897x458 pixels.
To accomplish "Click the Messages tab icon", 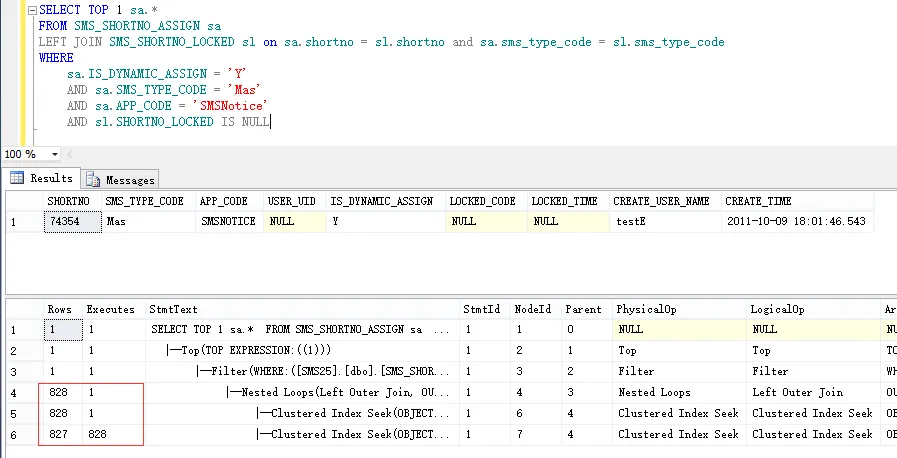I will coord(94,179).
